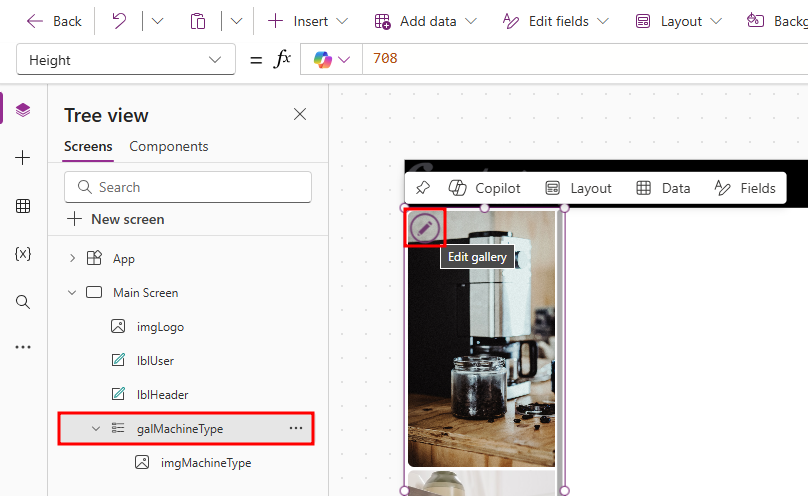Open Tree view layers icon in sidebar

click(23, 110)
